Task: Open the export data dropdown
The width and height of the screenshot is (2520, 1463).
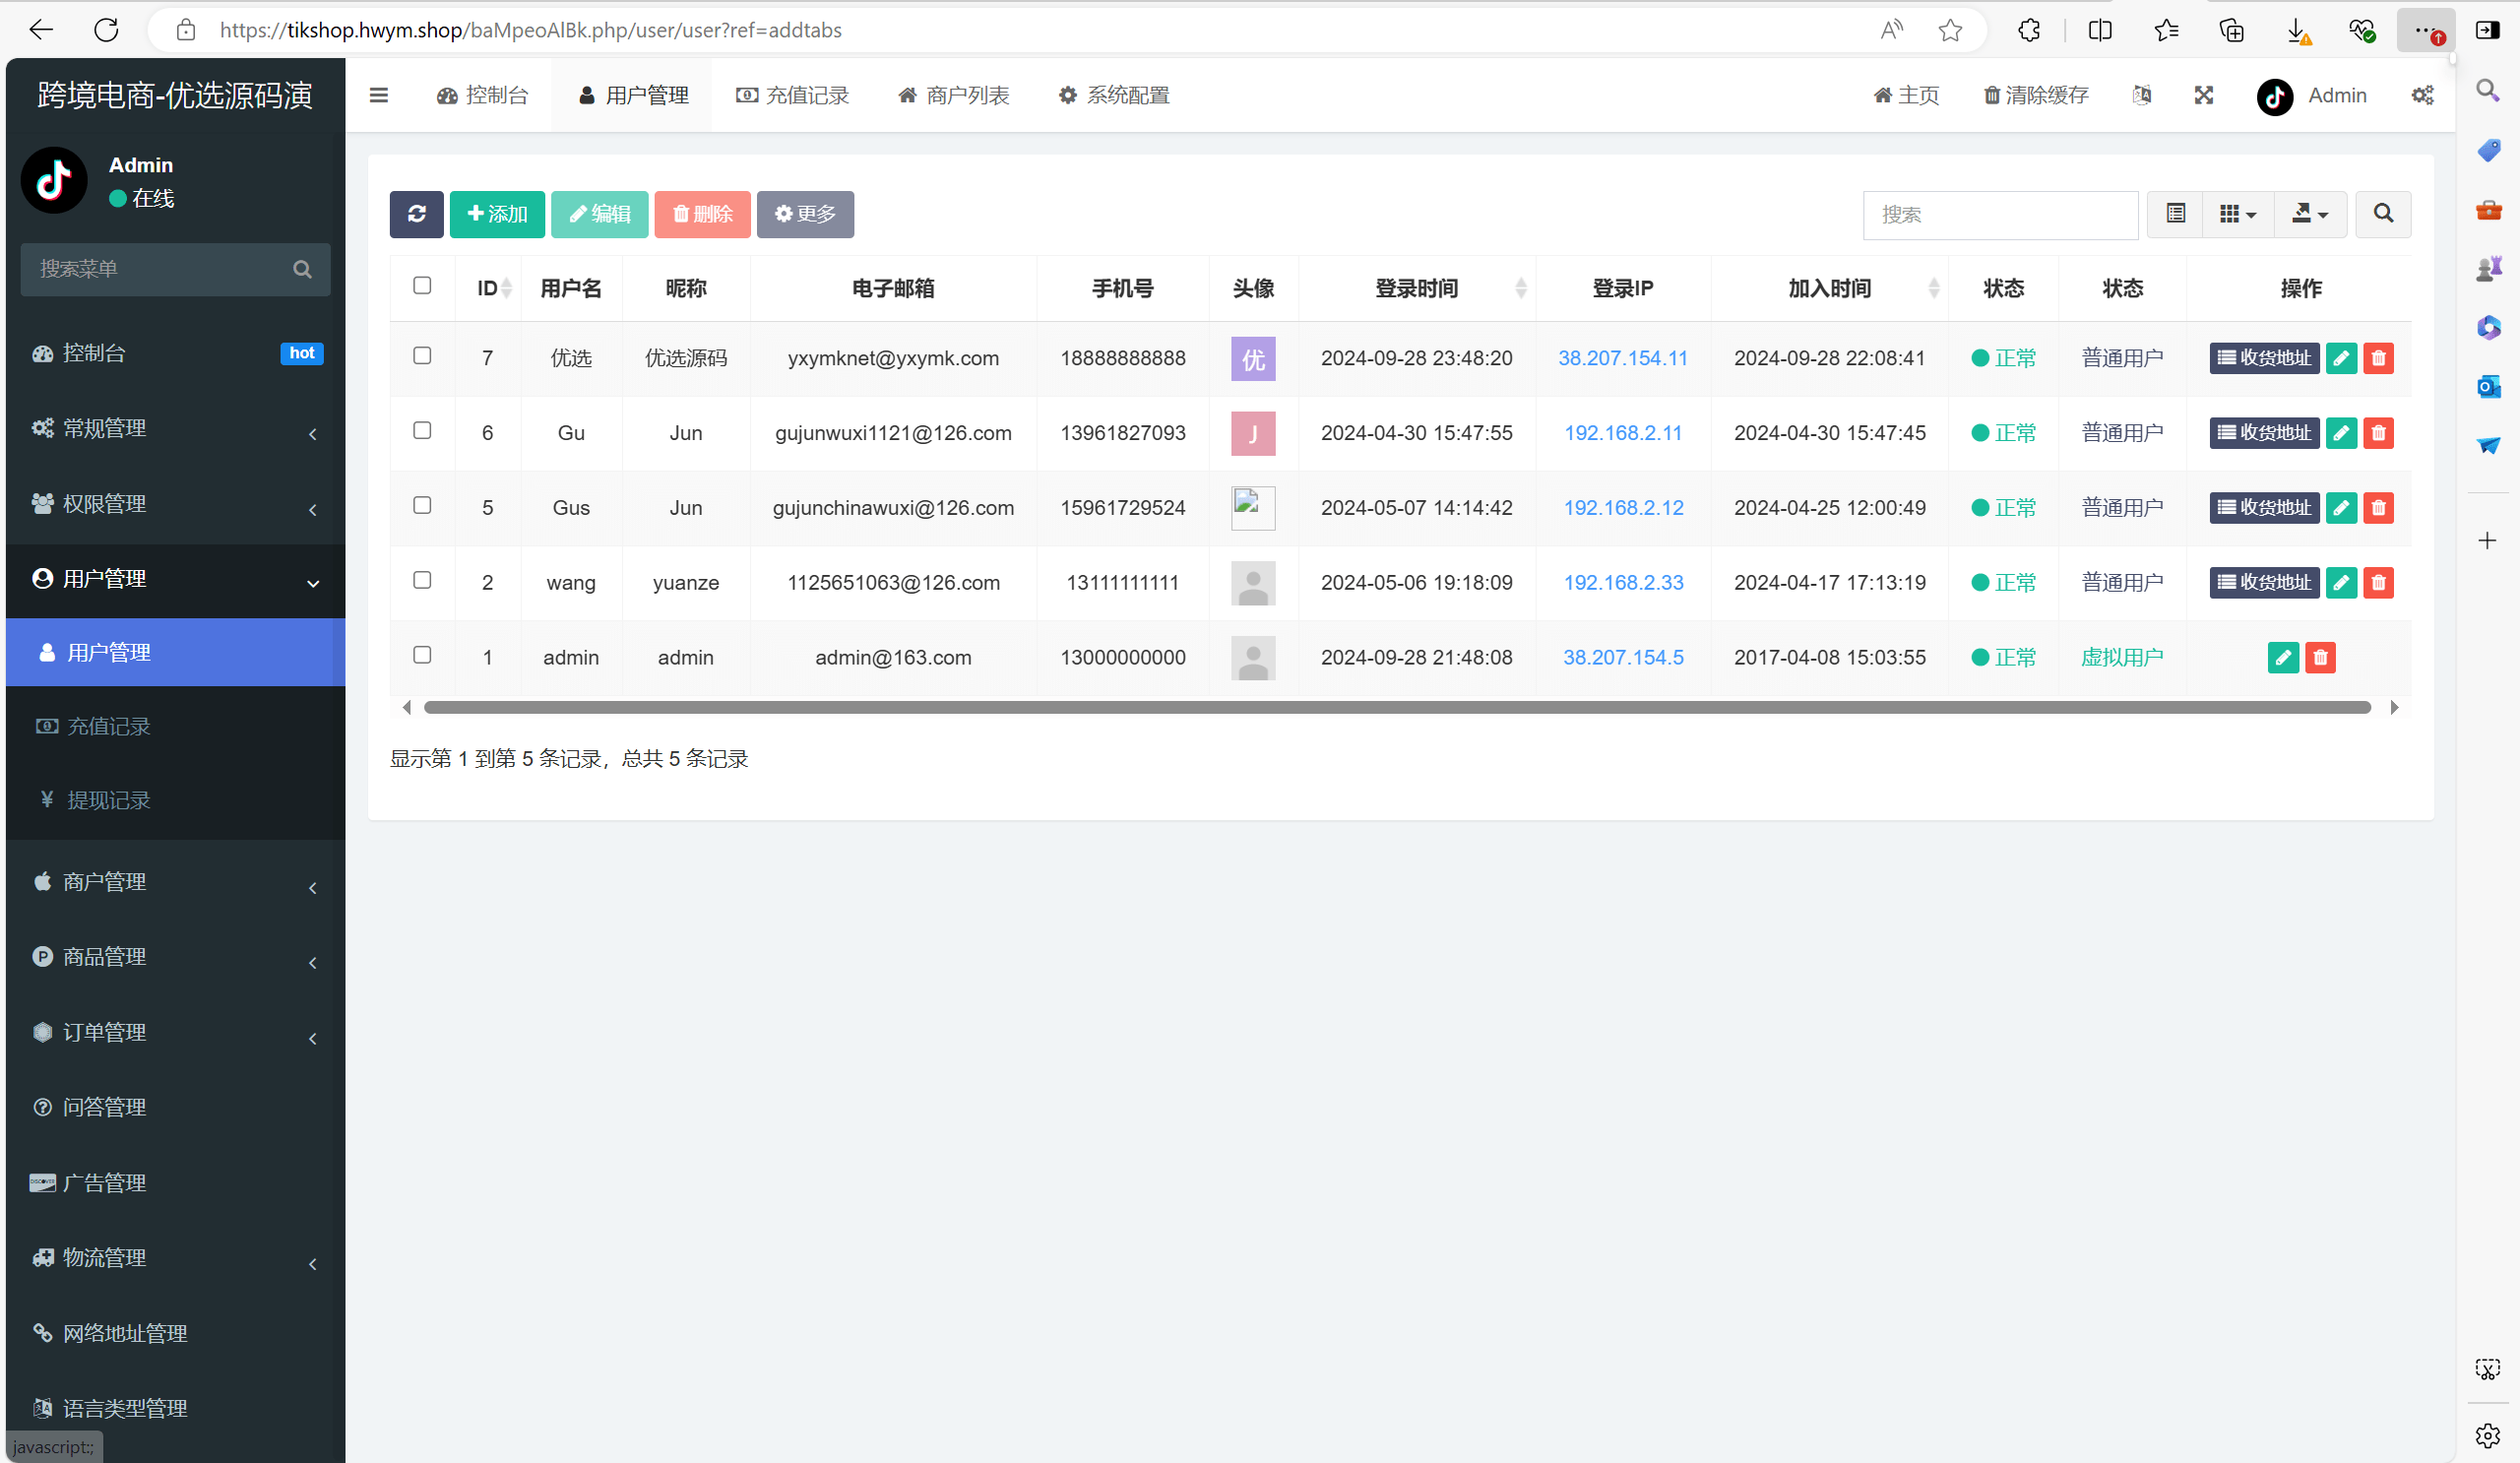Action: tap(2310, 214)
